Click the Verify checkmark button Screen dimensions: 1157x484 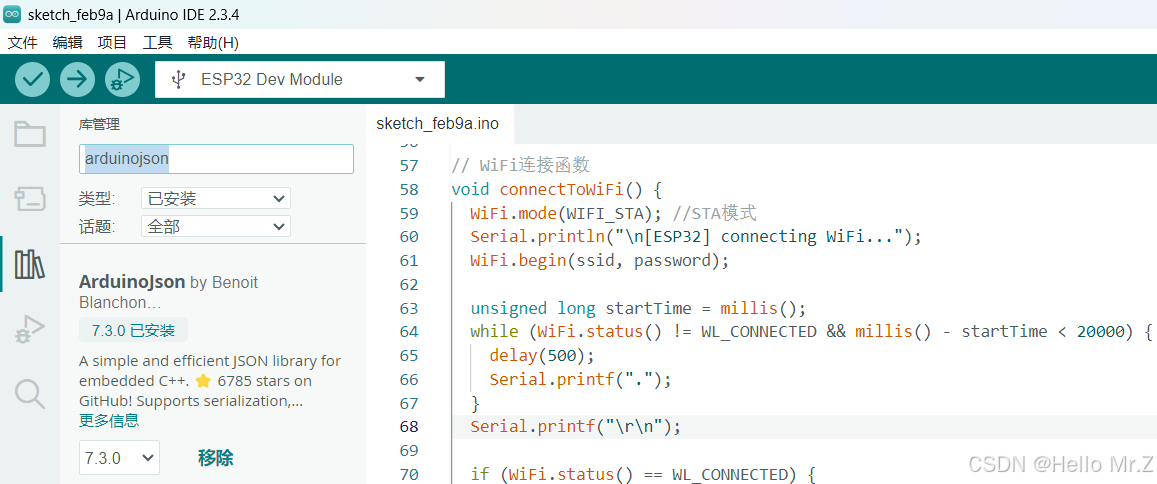tap(32, 80)
